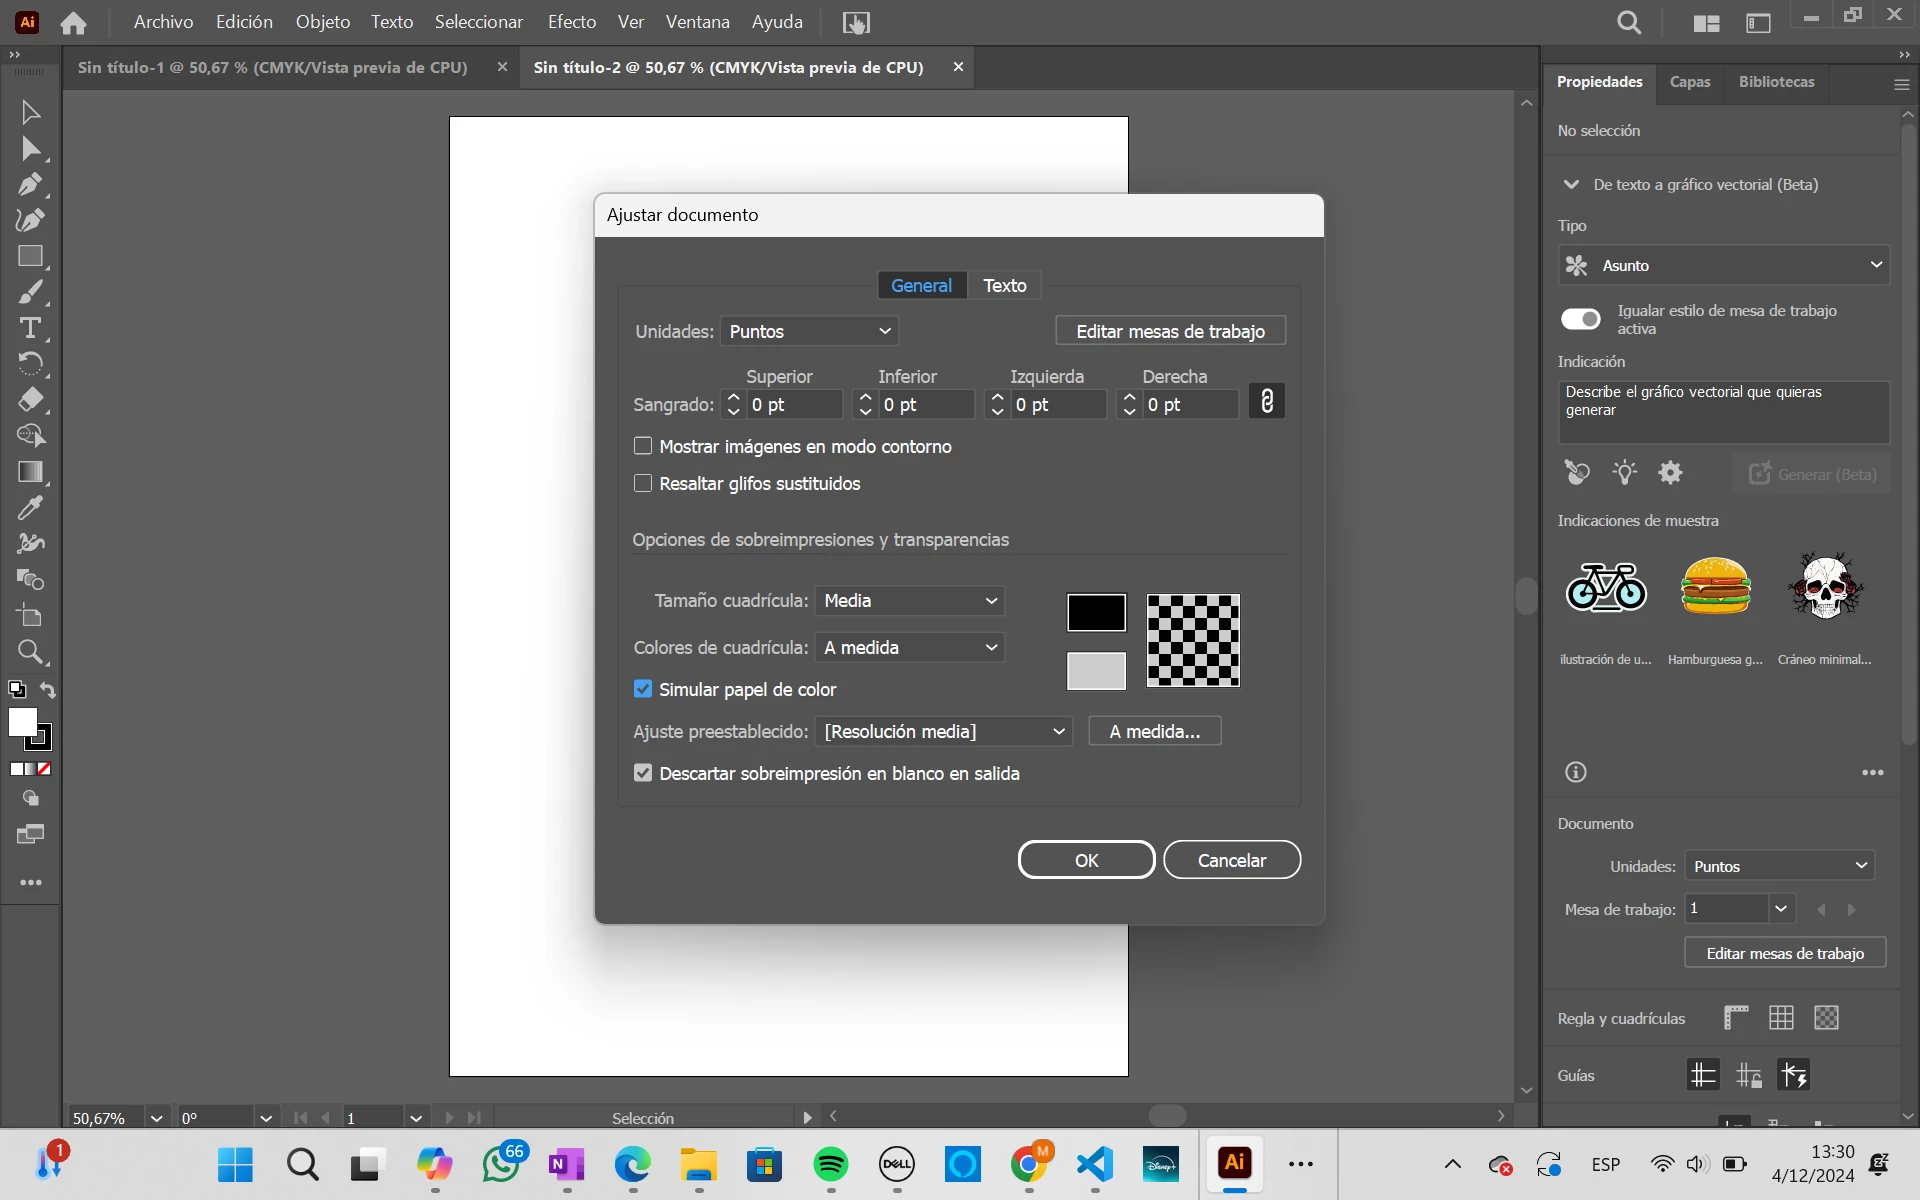Viewport: 1920px width, 1200px height.
Task: Click the bleed link chain icon
Action: pos(1266,402)
